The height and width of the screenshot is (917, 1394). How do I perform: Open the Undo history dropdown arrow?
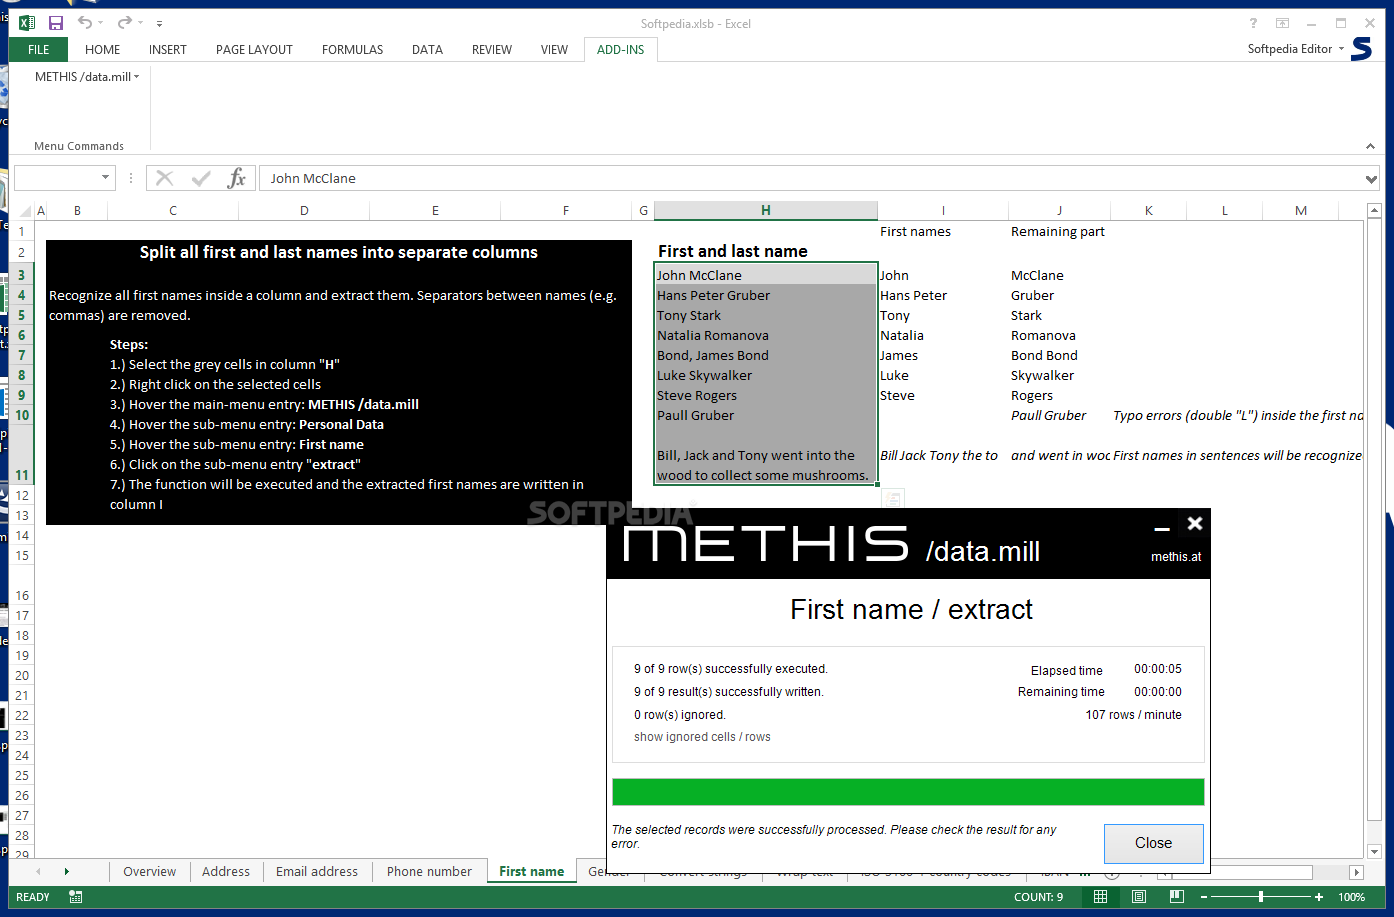click(x=101, y=23)
